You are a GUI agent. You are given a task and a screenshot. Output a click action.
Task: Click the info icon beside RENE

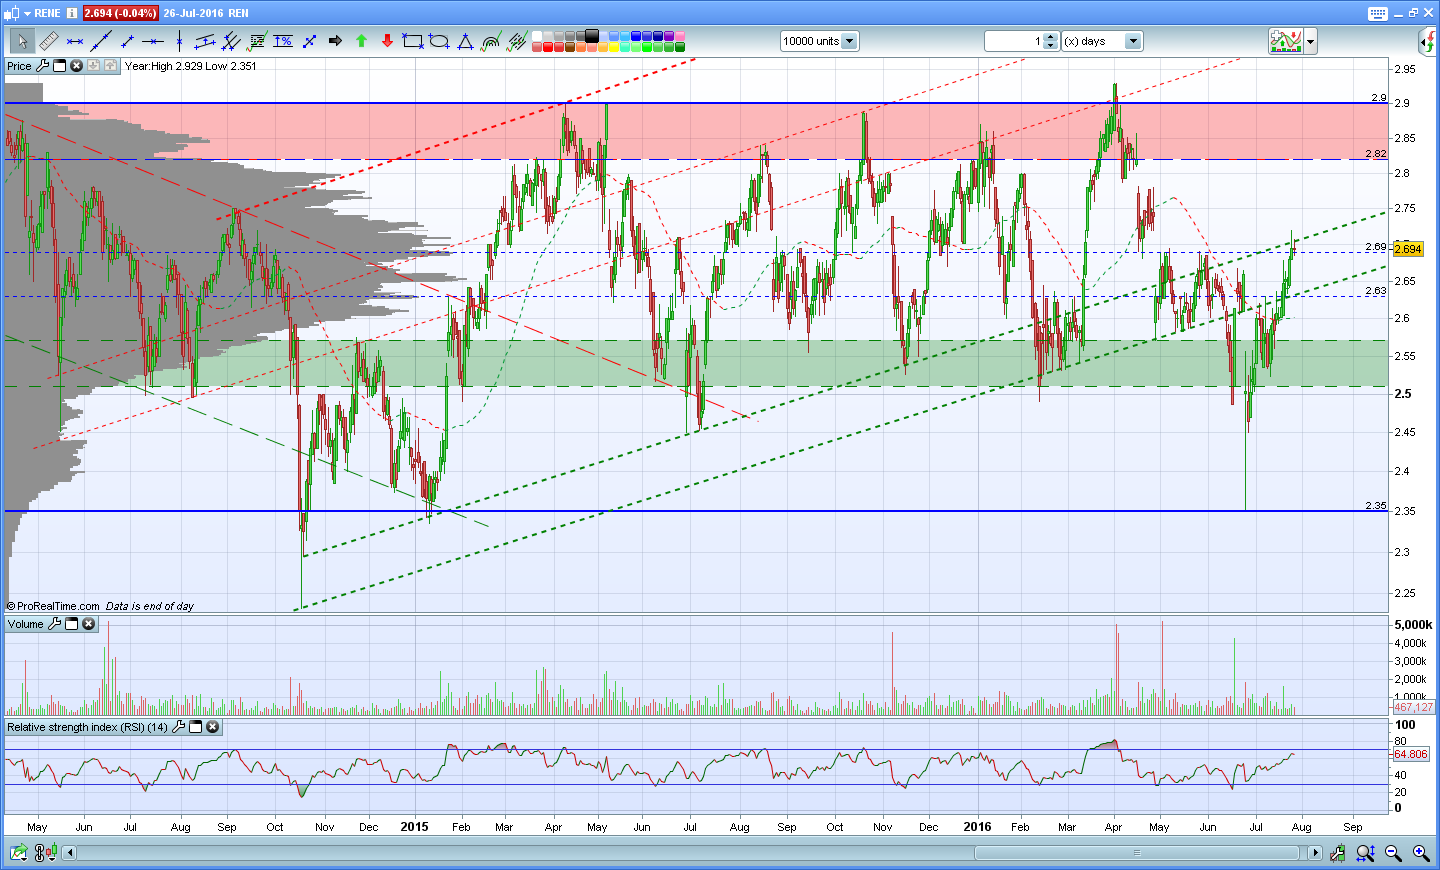[x=72, y=13]
